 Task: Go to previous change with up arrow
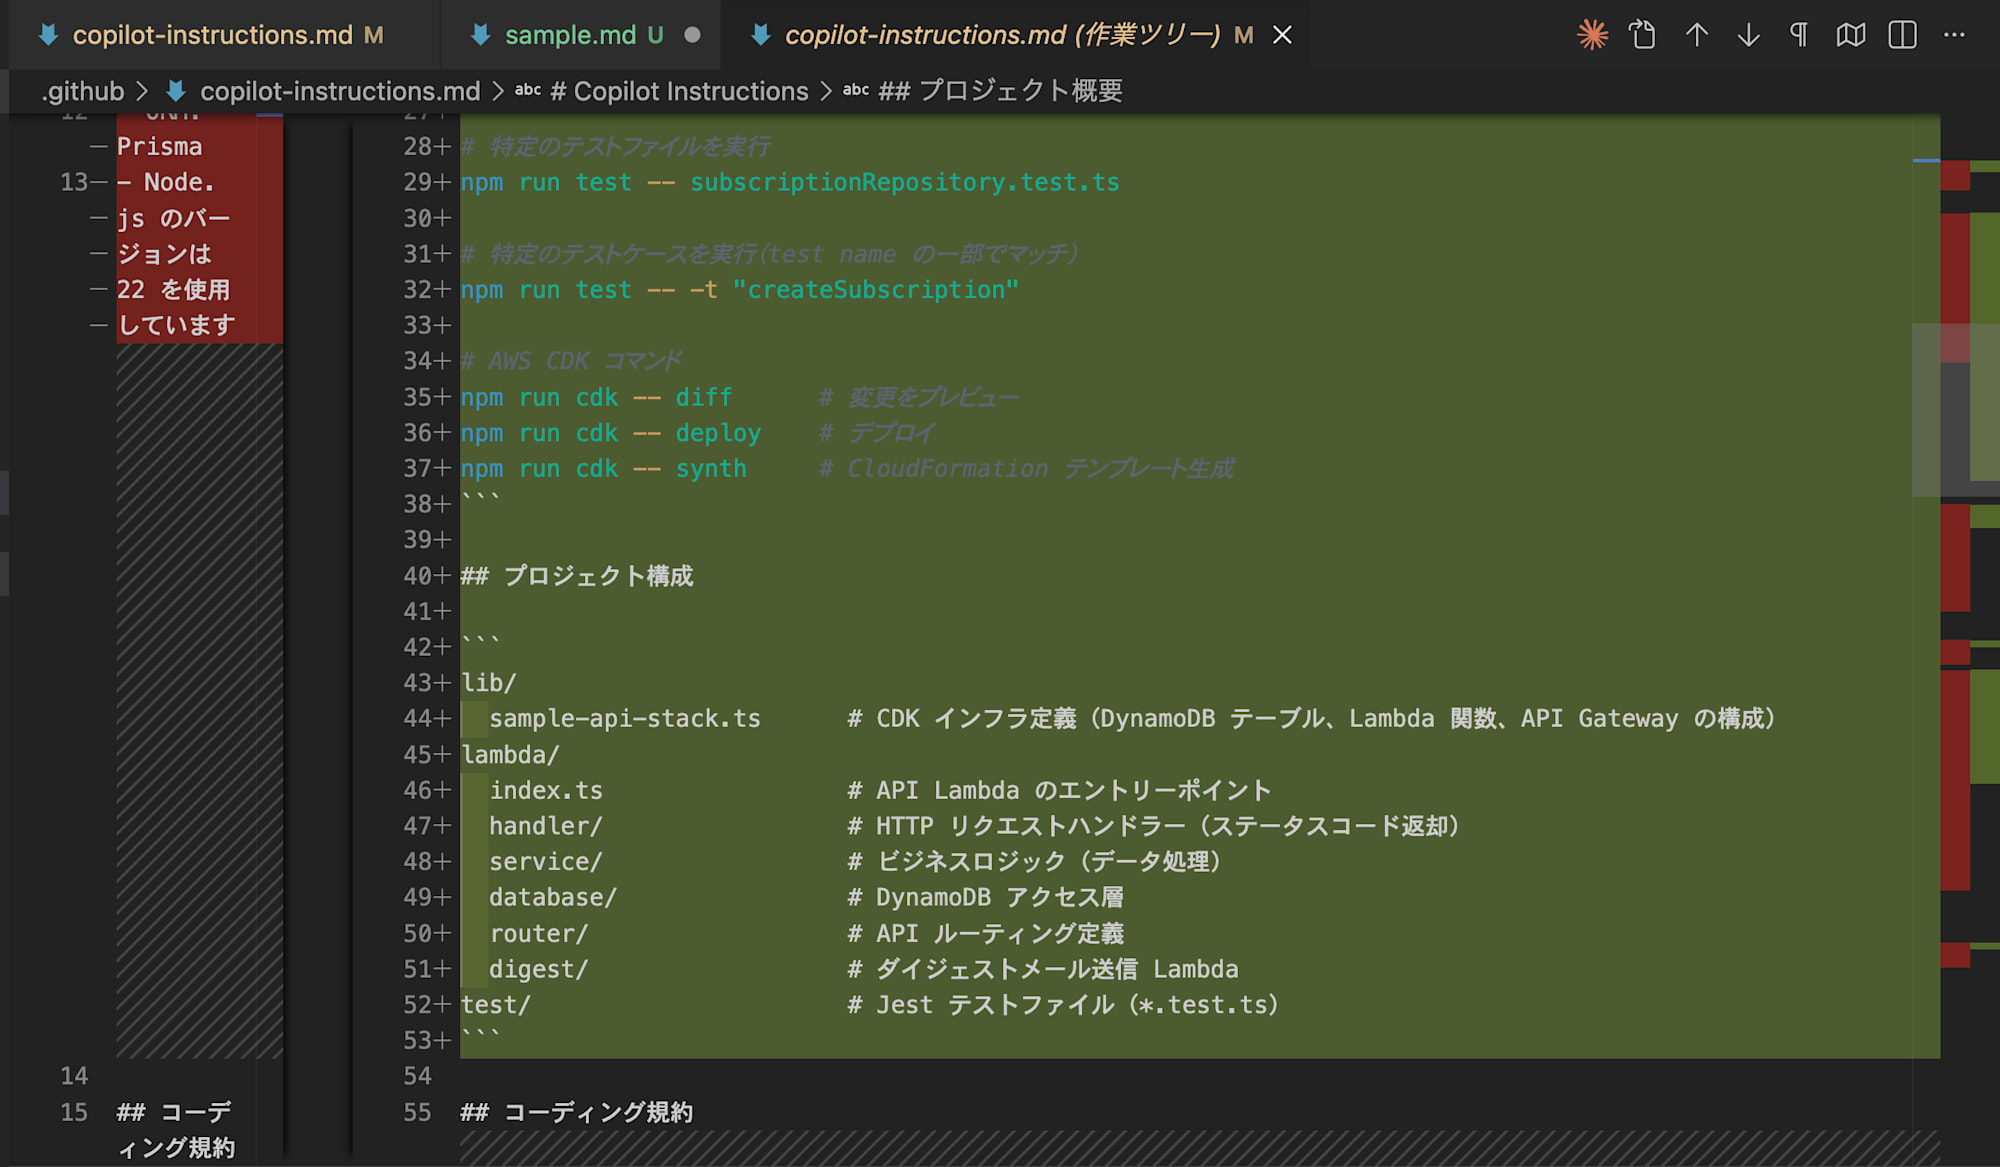pyautogui.click(x=1696, y=35)
